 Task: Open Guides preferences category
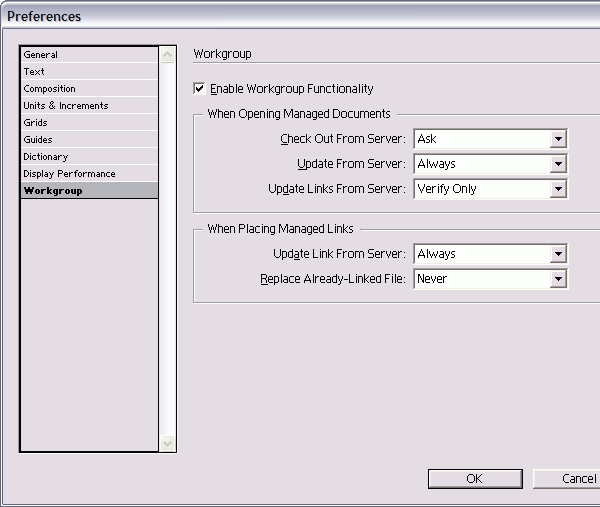38,140
